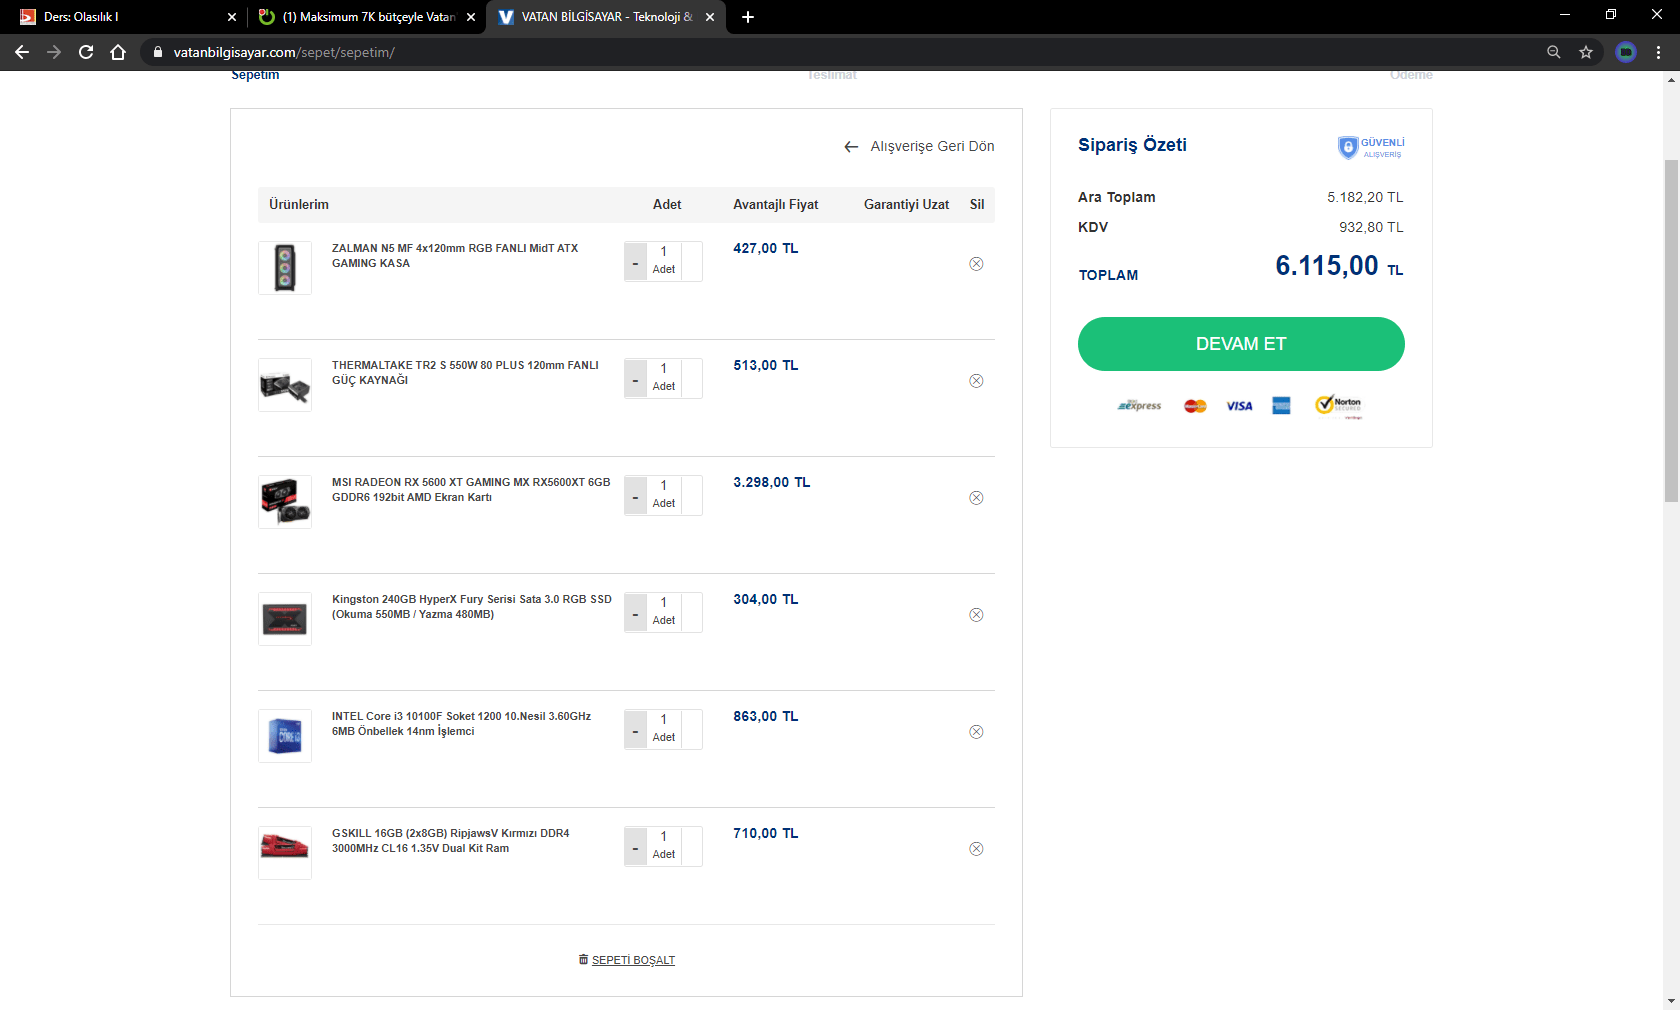Close the 'Ders: Olasılık I' tab

(x=232, y=17)
